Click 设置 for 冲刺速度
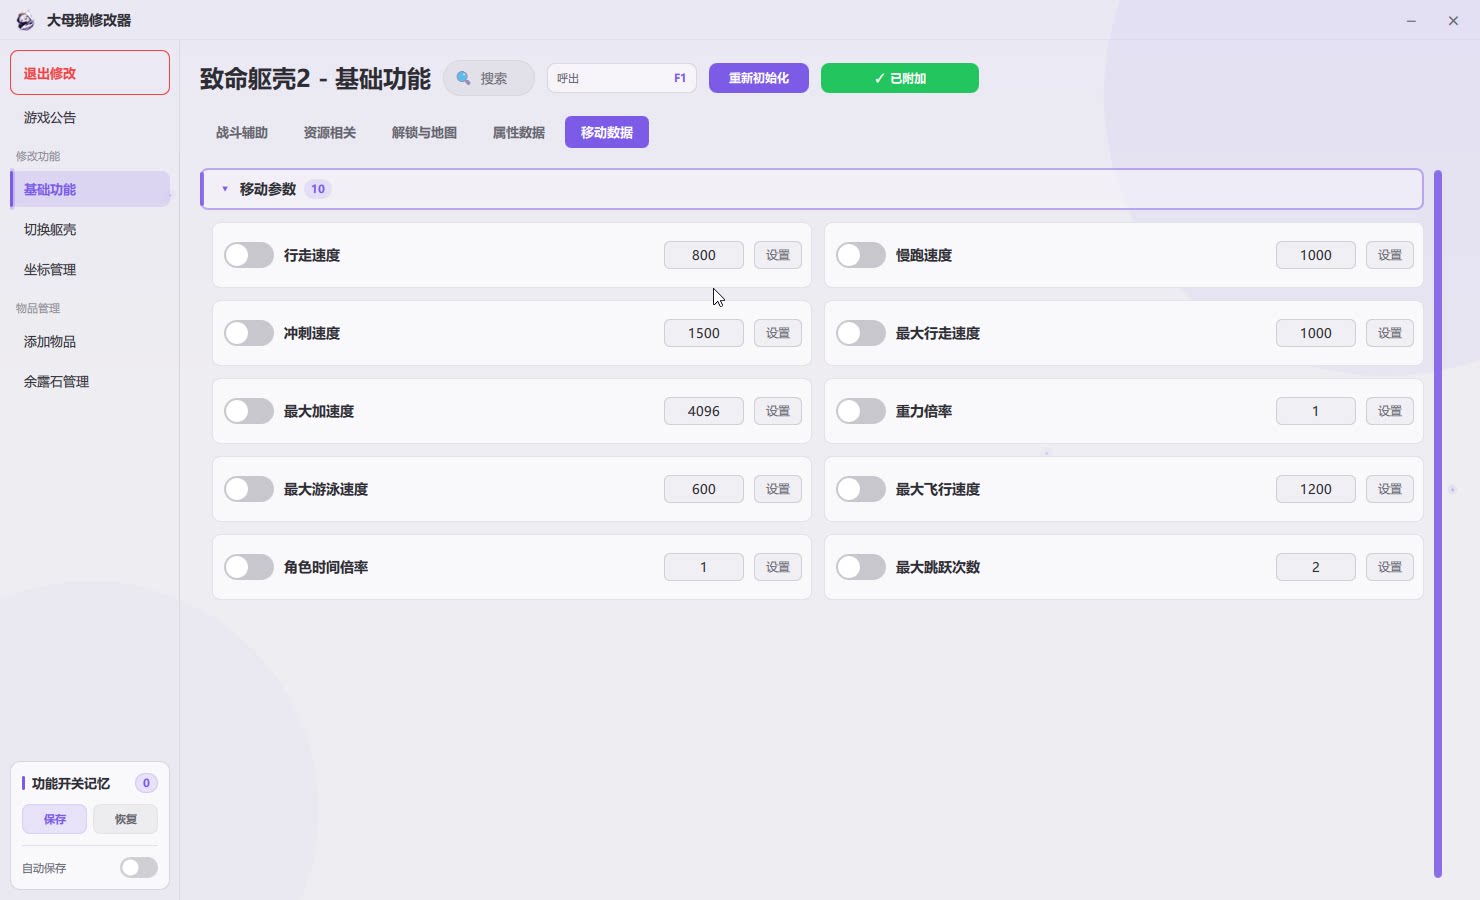The height and width of the screenshot is (900, 1480). point(778,333)
